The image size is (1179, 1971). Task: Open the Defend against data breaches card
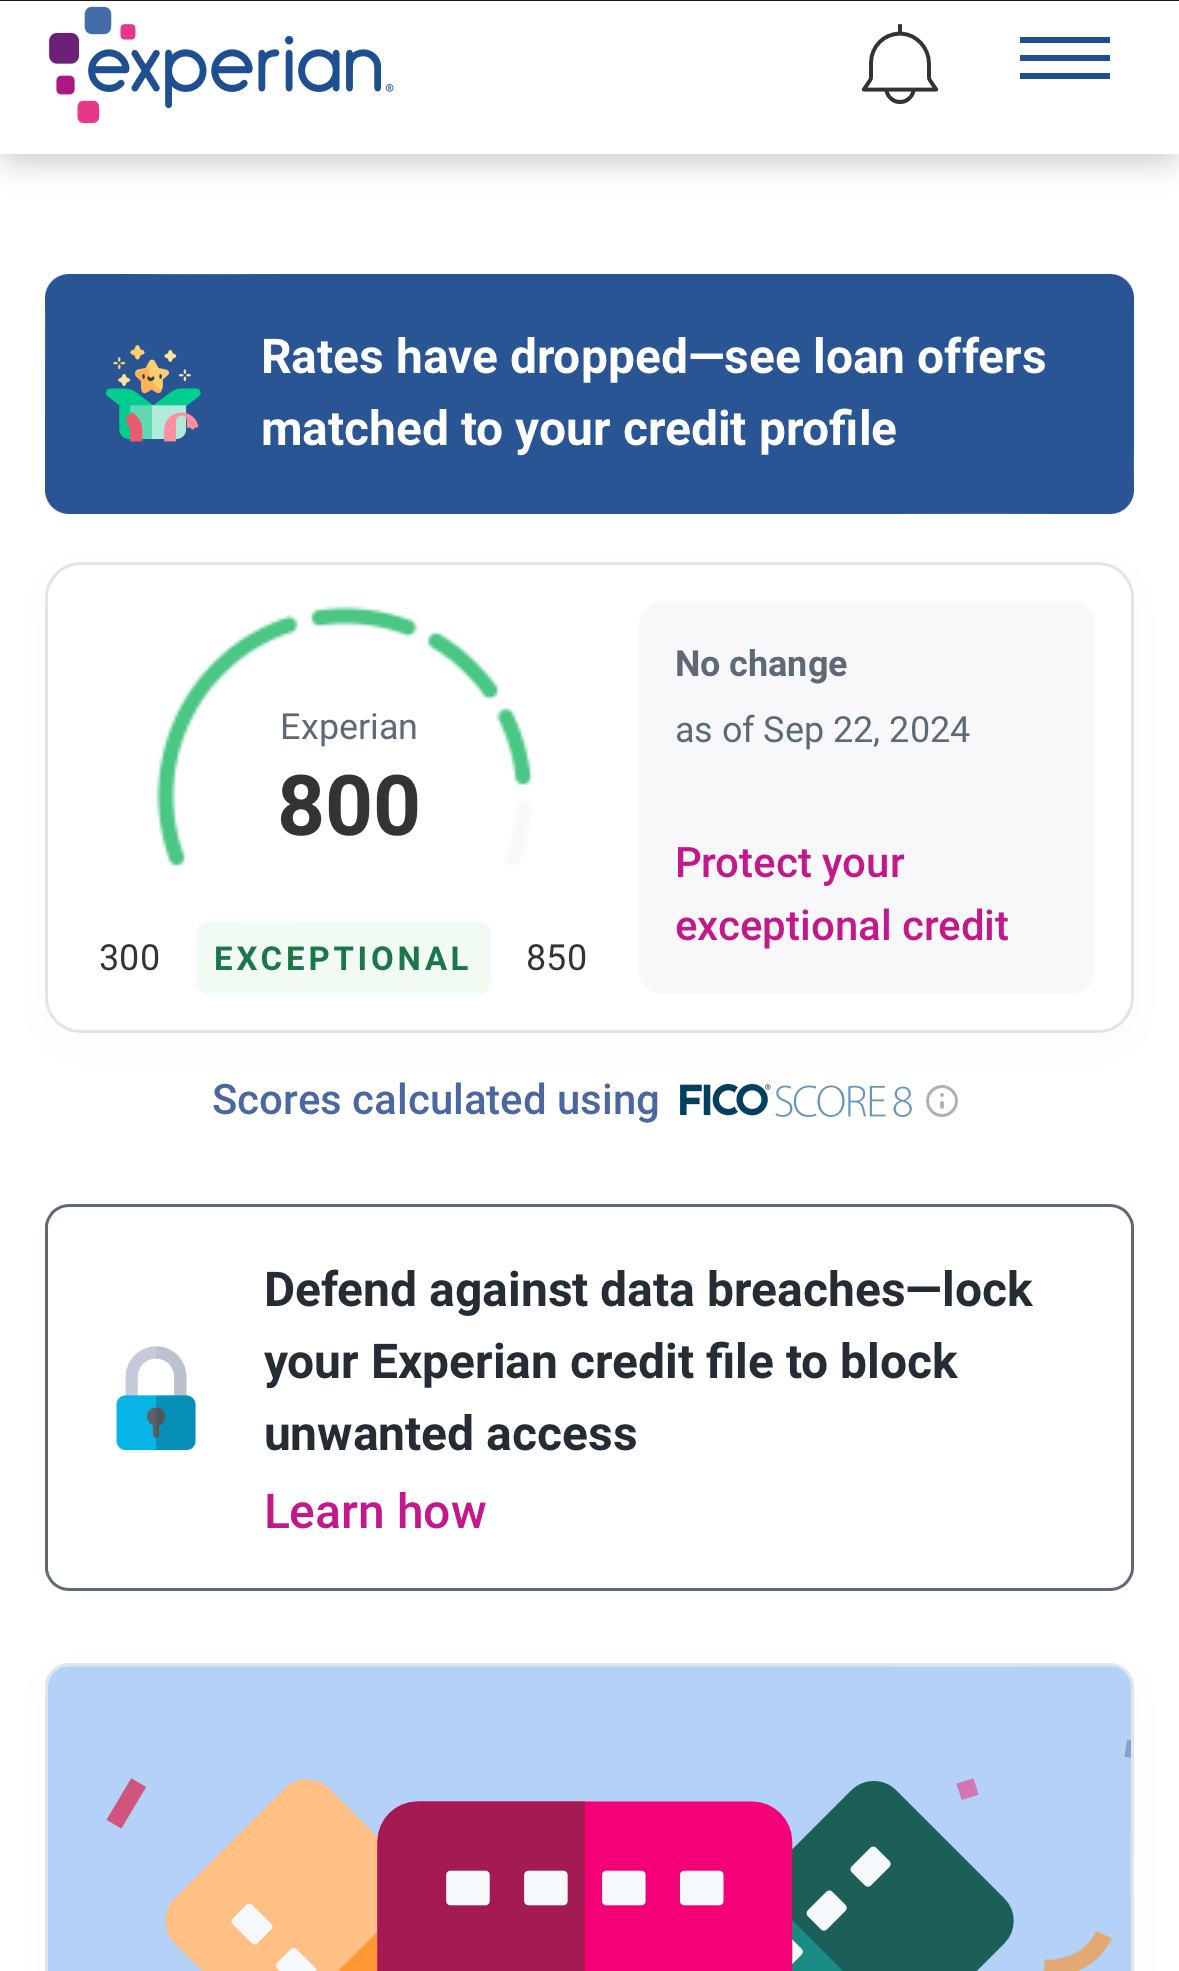coord(648,1361)
